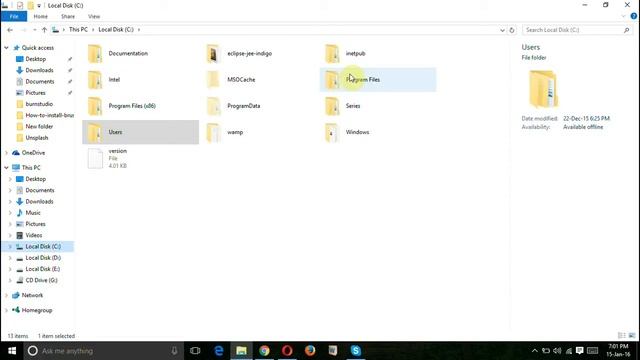Expand the ribbon chevron
Screen dimensions: 640x360
tap(623, 16)
